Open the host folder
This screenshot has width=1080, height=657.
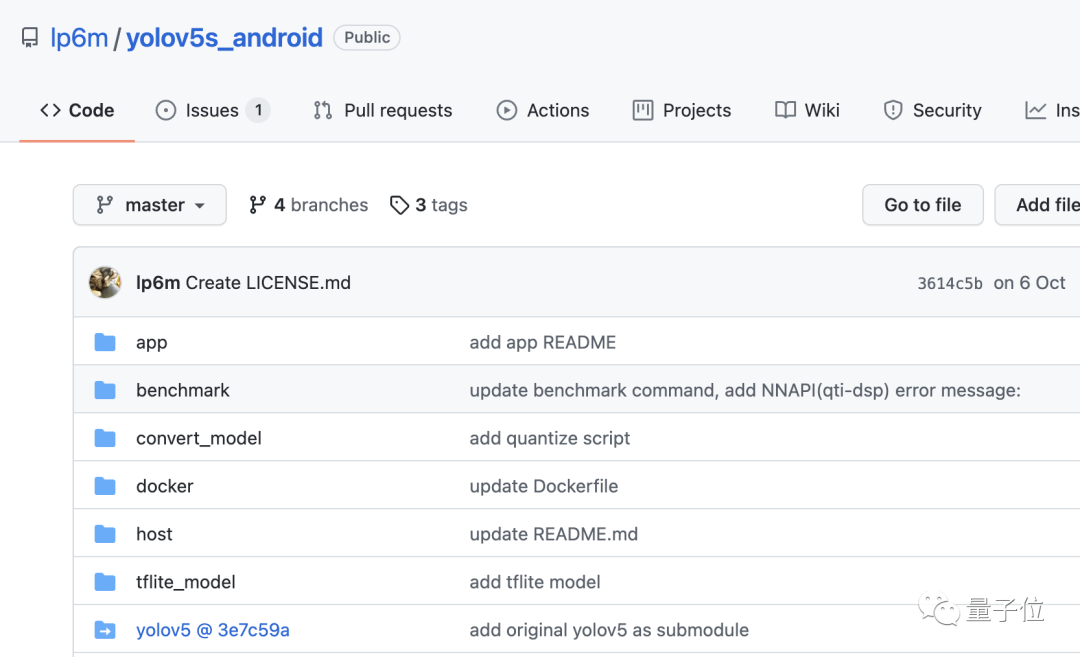[154, 534]
